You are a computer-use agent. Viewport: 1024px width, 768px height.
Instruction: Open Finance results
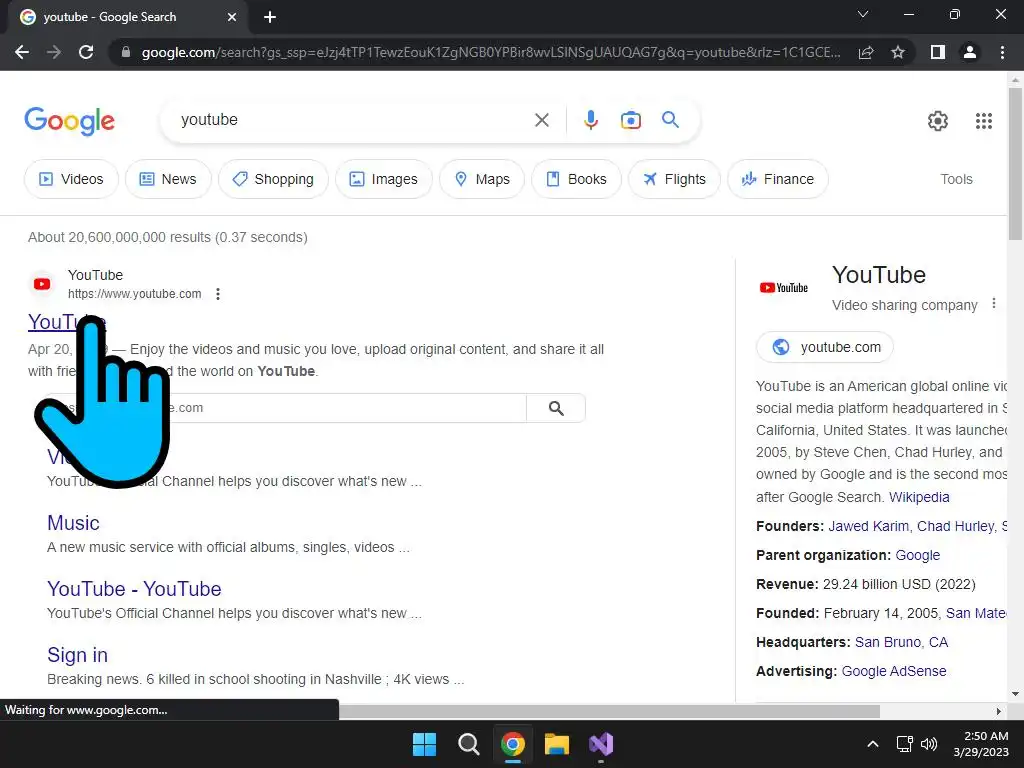pyautogui.click(x=777, y=179)
